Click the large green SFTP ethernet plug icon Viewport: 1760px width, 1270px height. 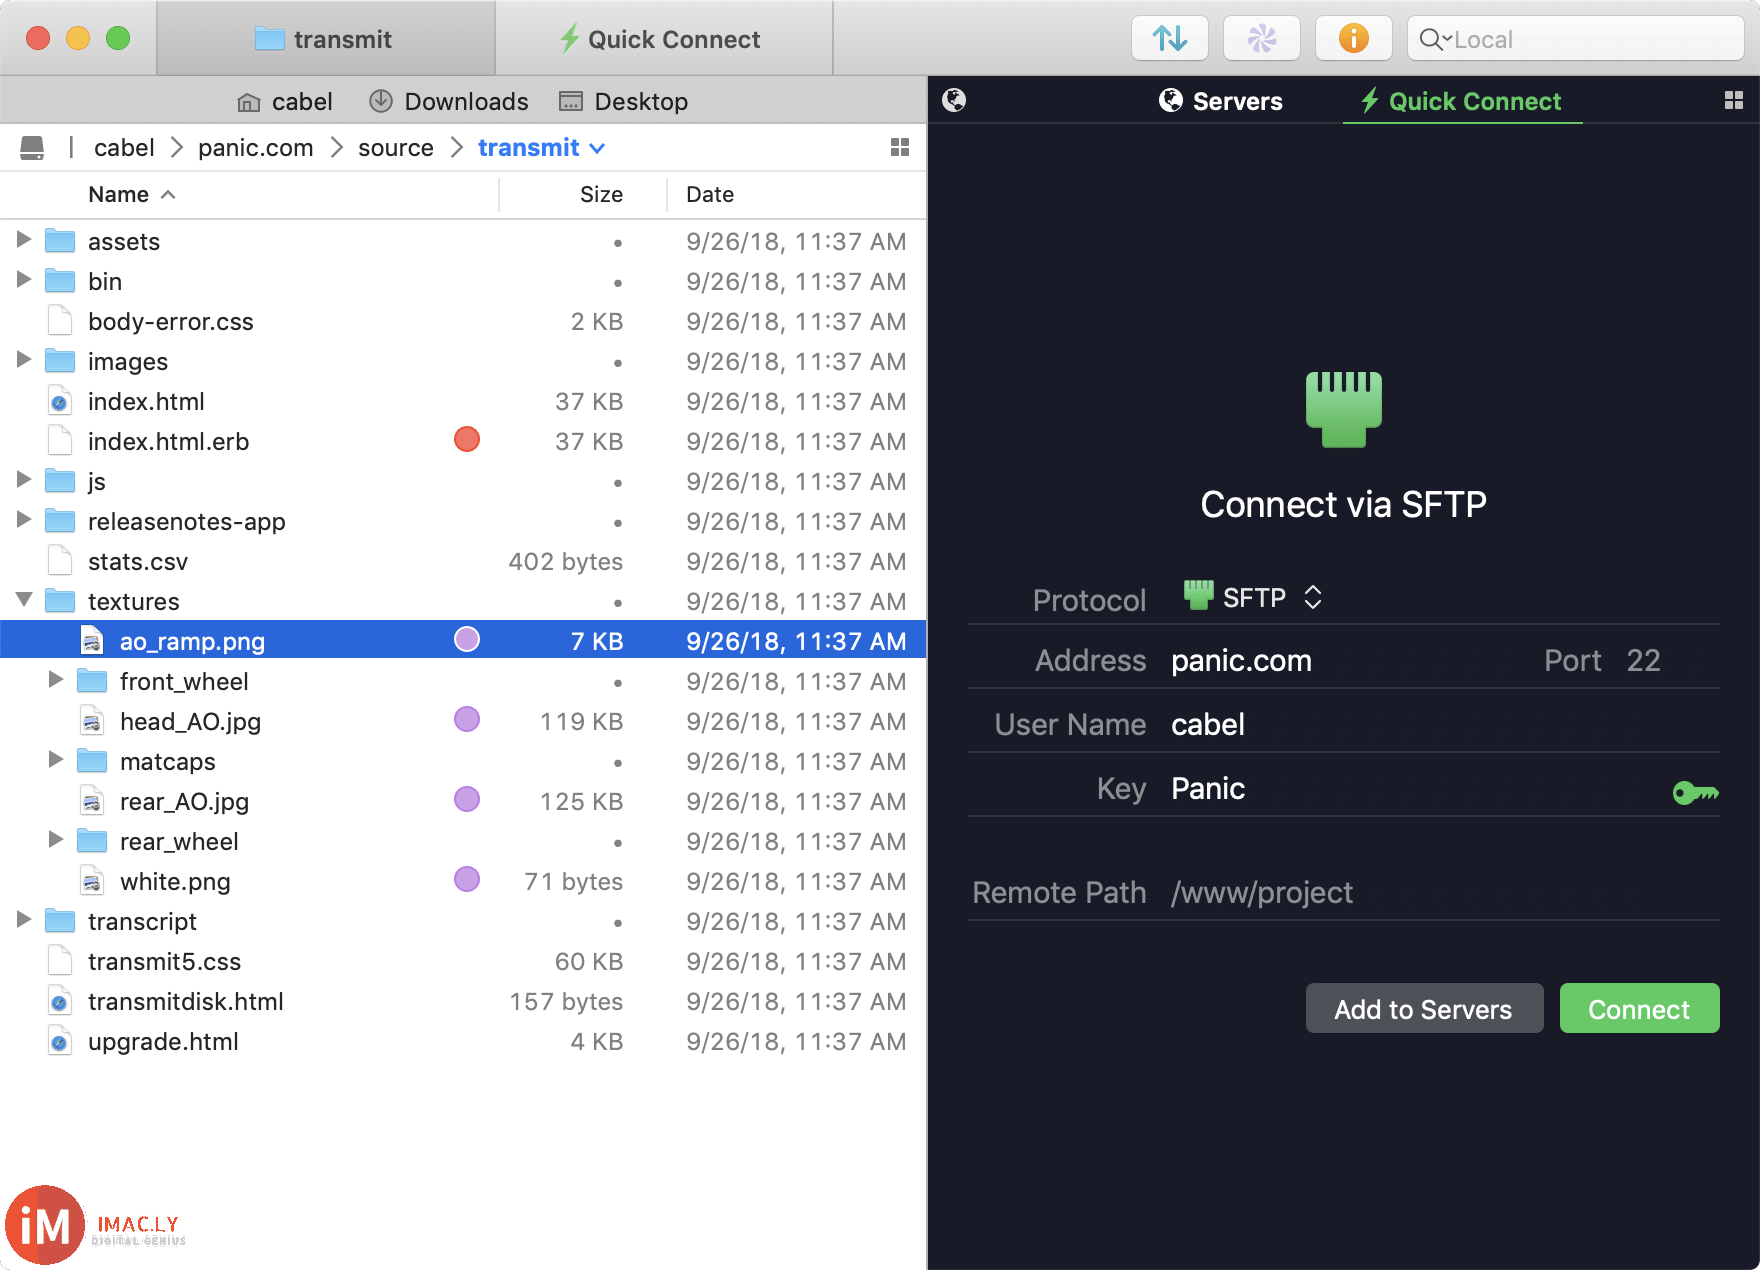tap(1344, 409)
